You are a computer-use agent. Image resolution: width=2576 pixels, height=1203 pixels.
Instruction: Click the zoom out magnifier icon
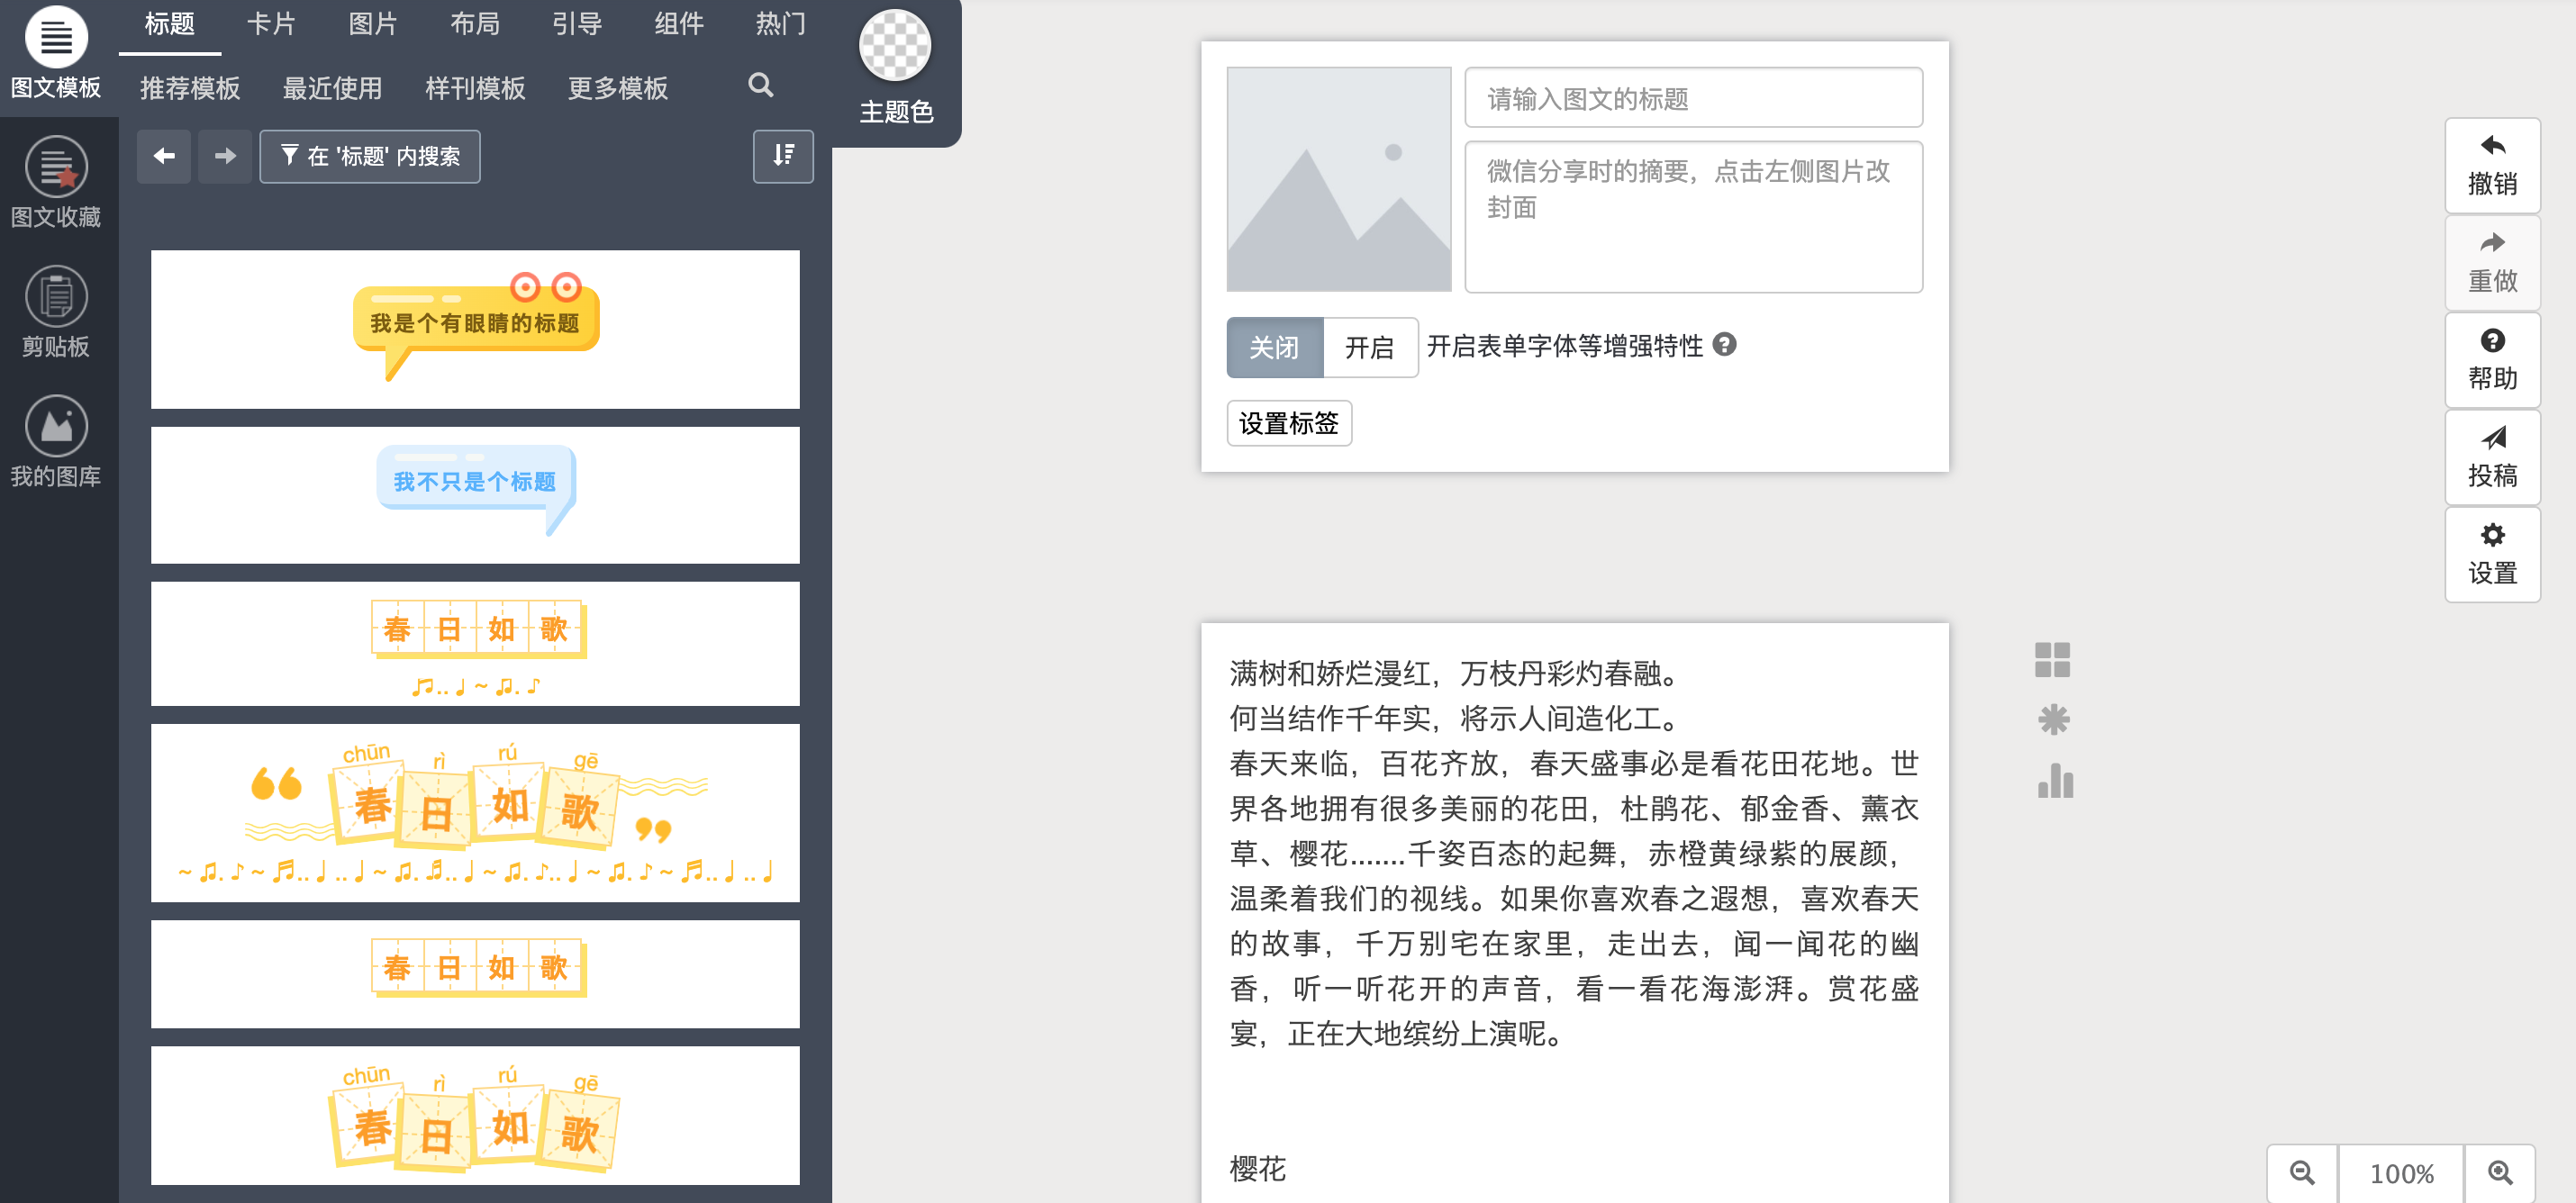coord(2301,1172)
